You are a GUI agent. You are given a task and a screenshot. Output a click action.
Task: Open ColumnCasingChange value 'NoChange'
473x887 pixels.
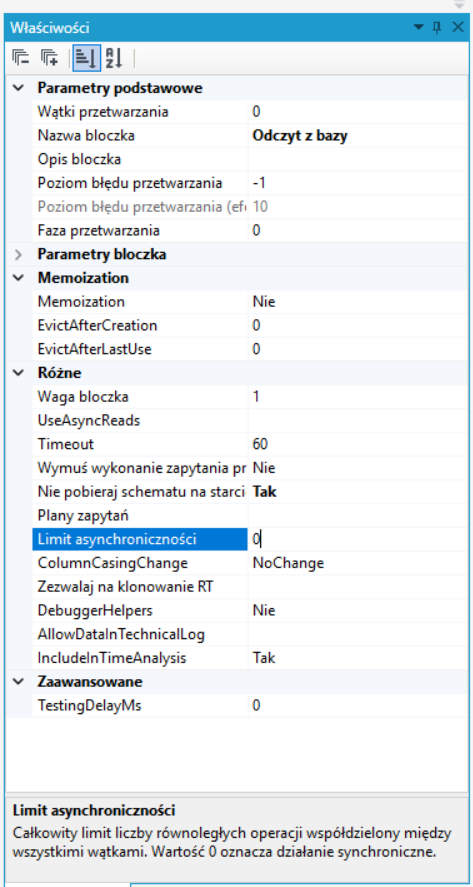point(357,563)
